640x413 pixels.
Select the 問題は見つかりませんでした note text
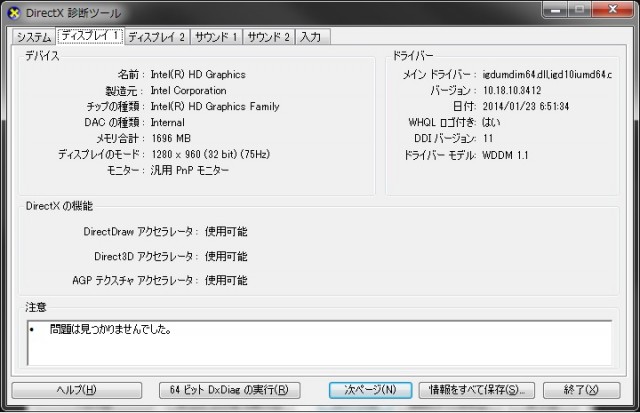pyautogui.click(x=110, y=329)
